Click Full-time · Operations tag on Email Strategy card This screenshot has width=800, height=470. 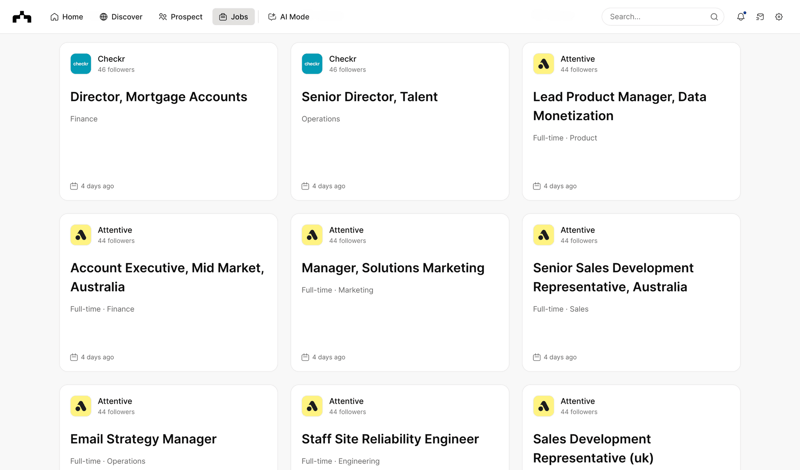click(x=108, y=461)
